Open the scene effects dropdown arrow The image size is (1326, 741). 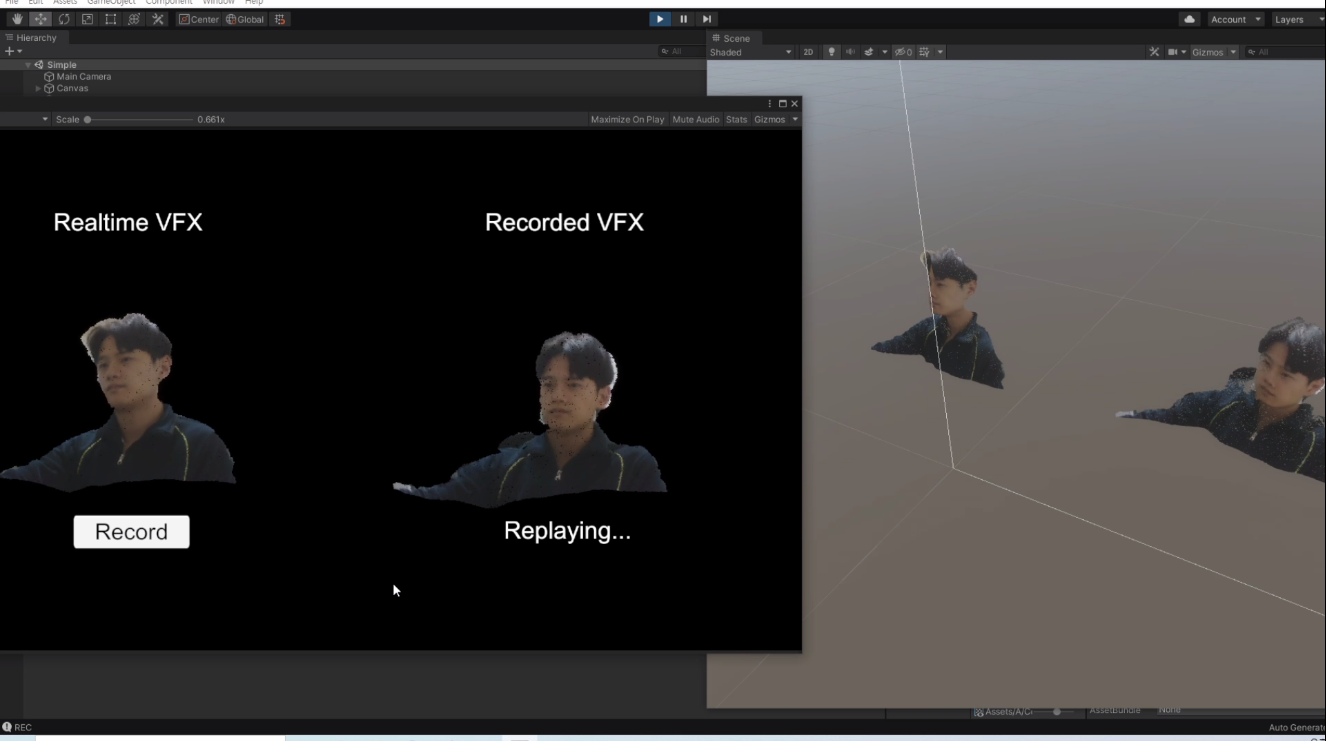click(x=884, y=52)
